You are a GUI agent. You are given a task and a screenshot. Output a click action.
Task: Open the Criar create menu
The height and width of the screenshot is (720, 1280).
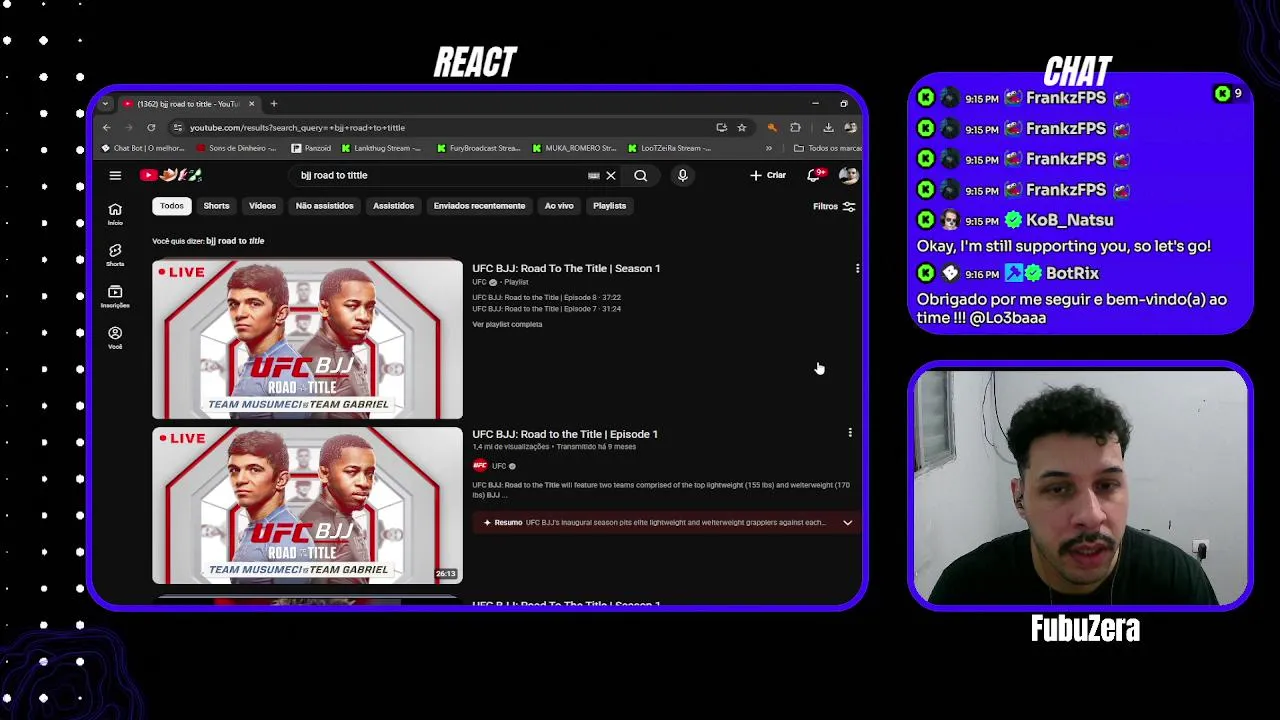click(x=768, y=175)
